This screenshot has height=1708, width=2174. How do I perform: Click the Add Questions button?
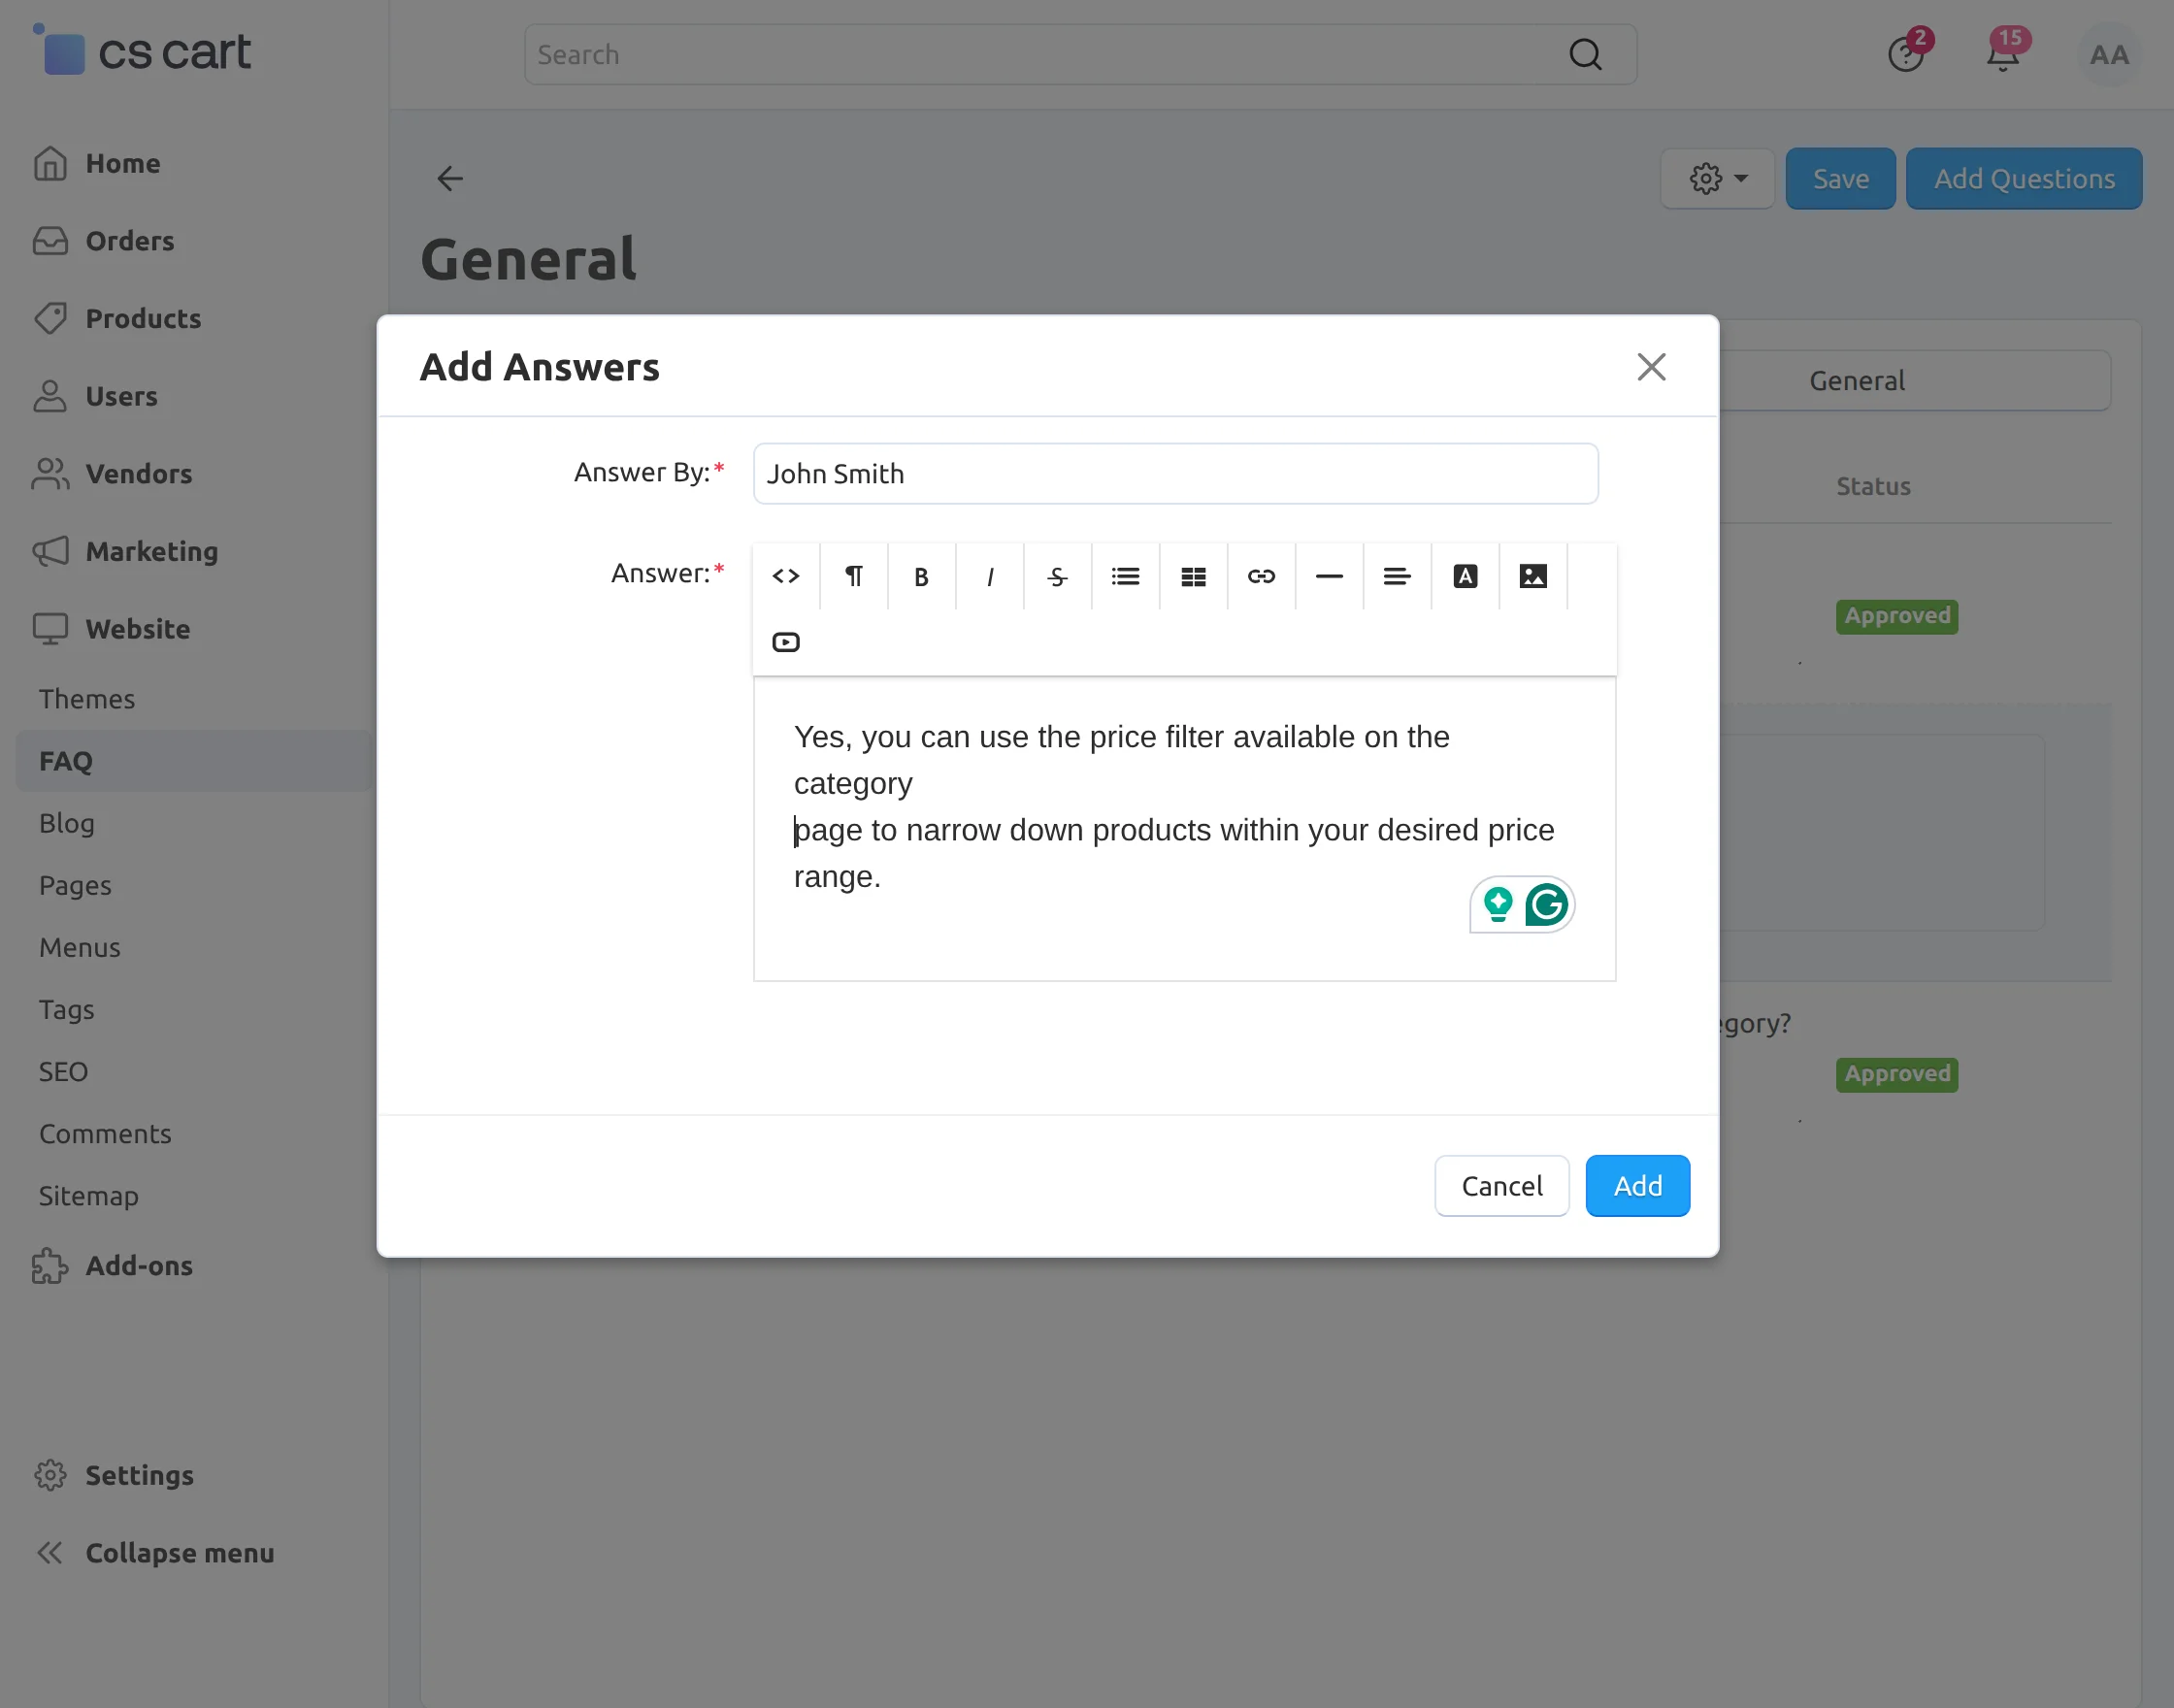pyautogui.click(x=2024, y=179)
